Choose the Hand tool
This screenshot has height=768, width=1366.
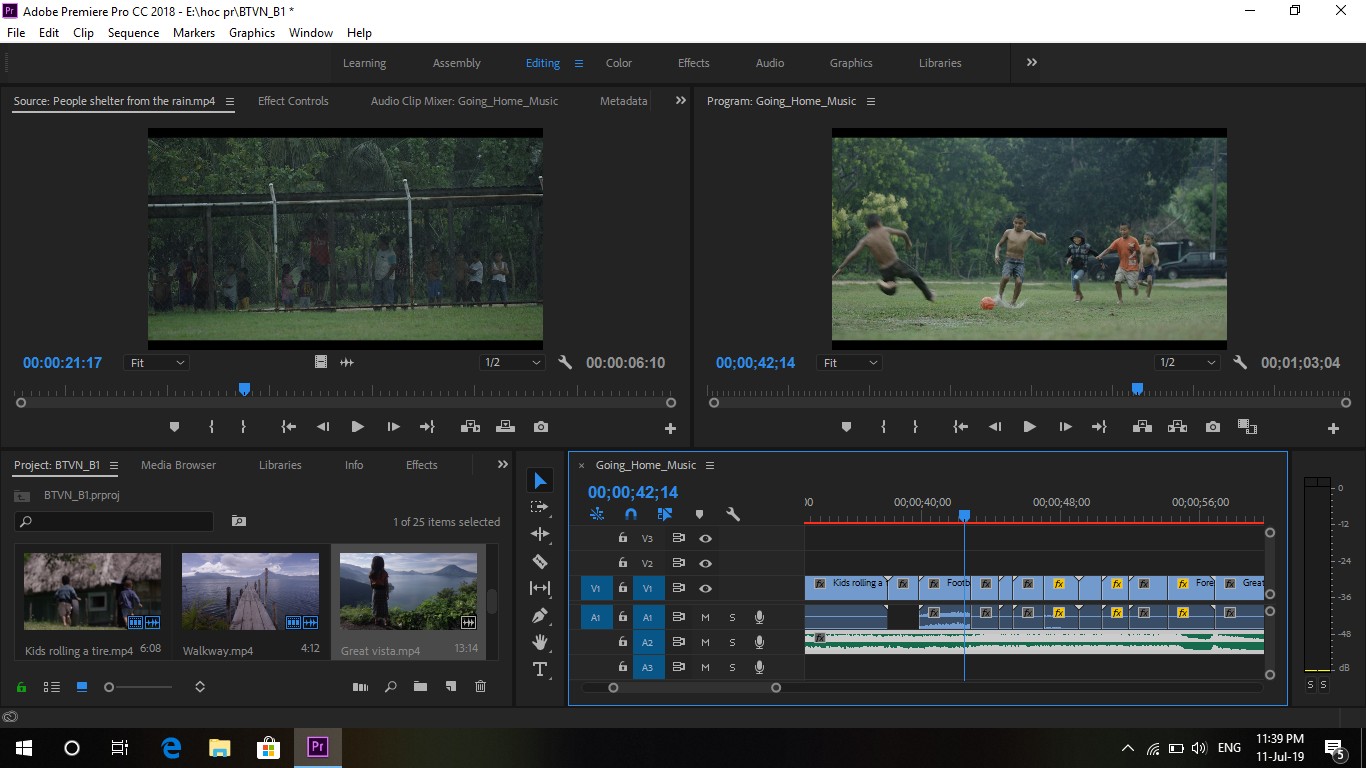click(x=540, y=642)
